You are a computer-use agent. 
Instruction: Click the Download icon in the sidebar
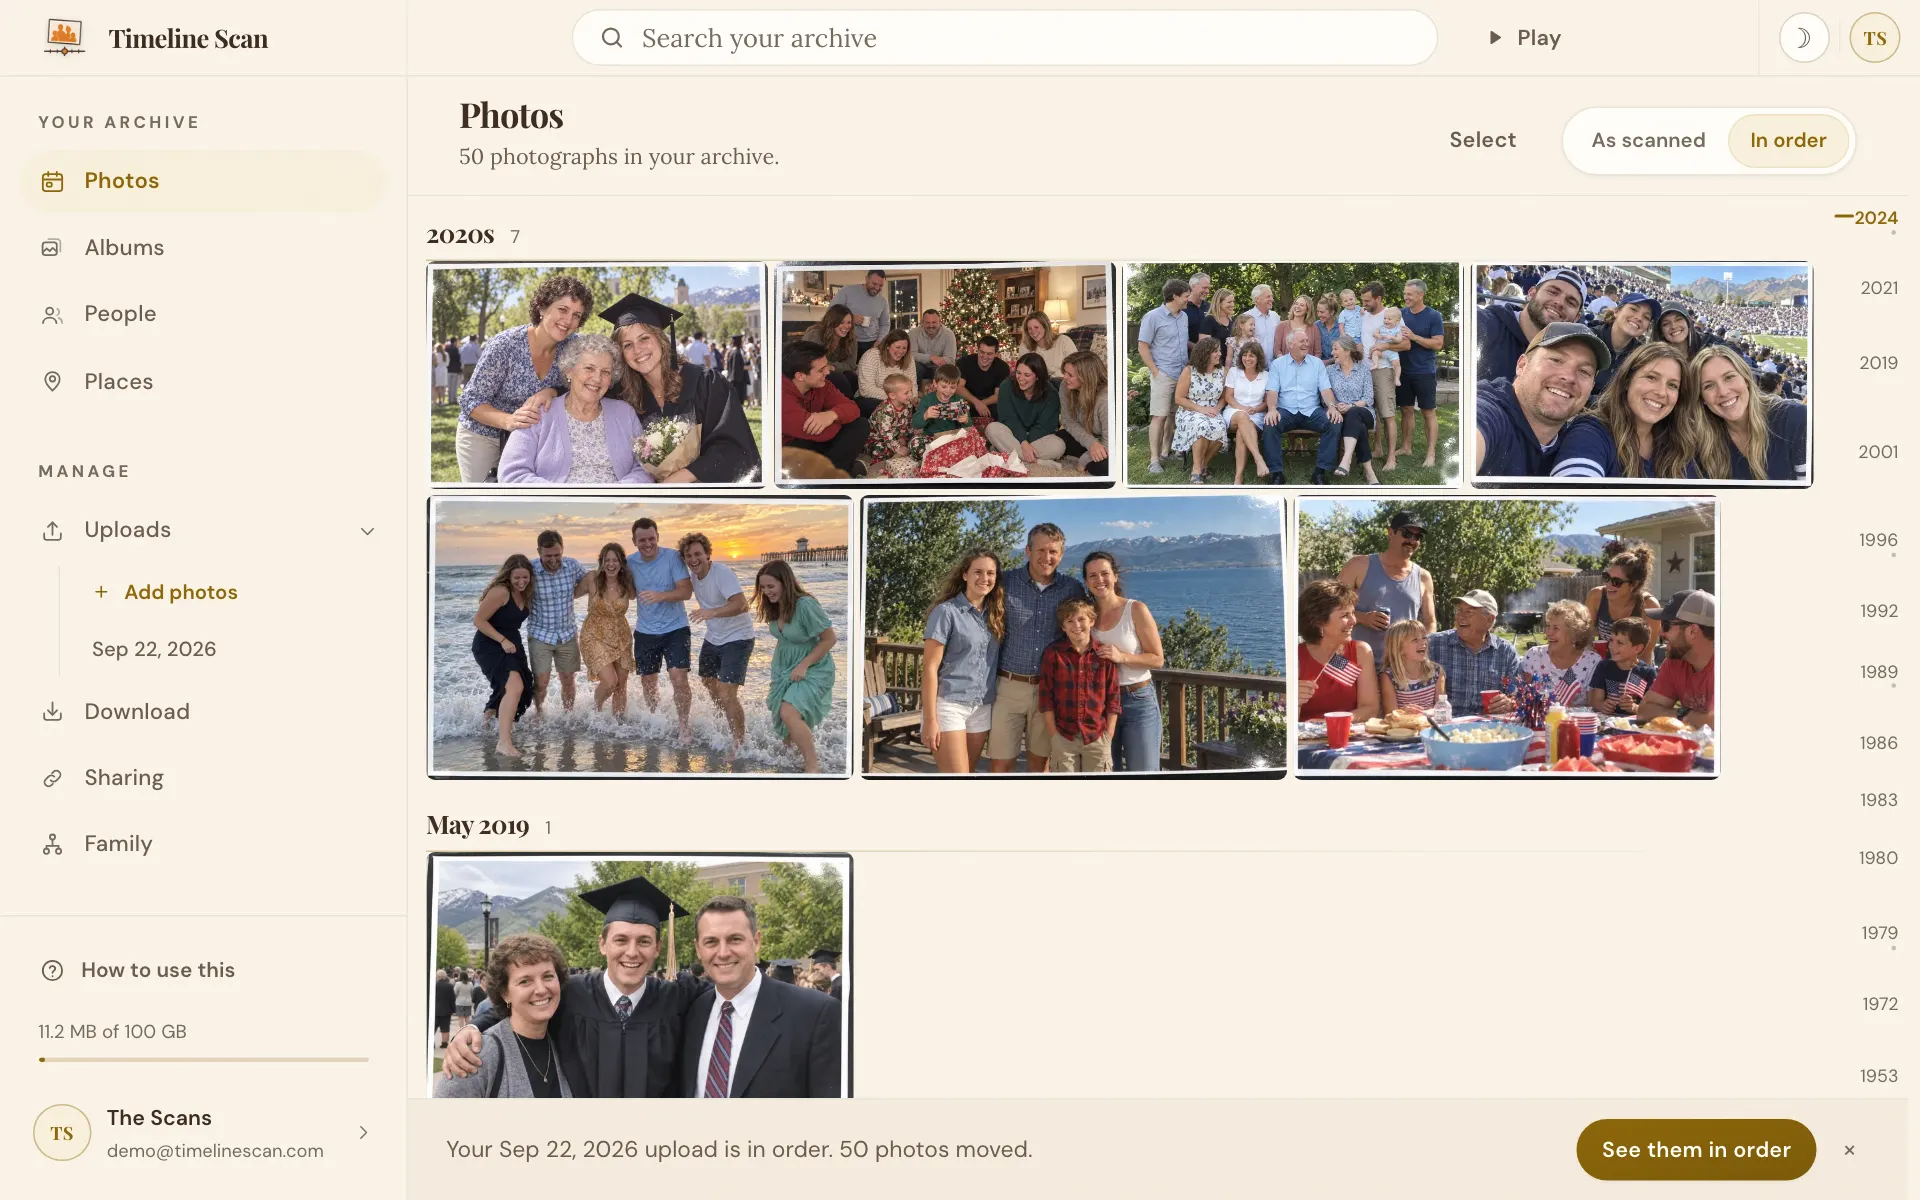[x=52, y=712]
